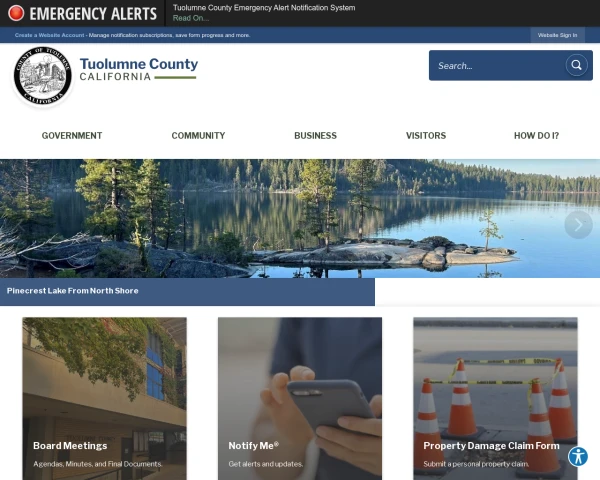
Task: Click the search magnifying glass icon
Action: pos(576,65)
